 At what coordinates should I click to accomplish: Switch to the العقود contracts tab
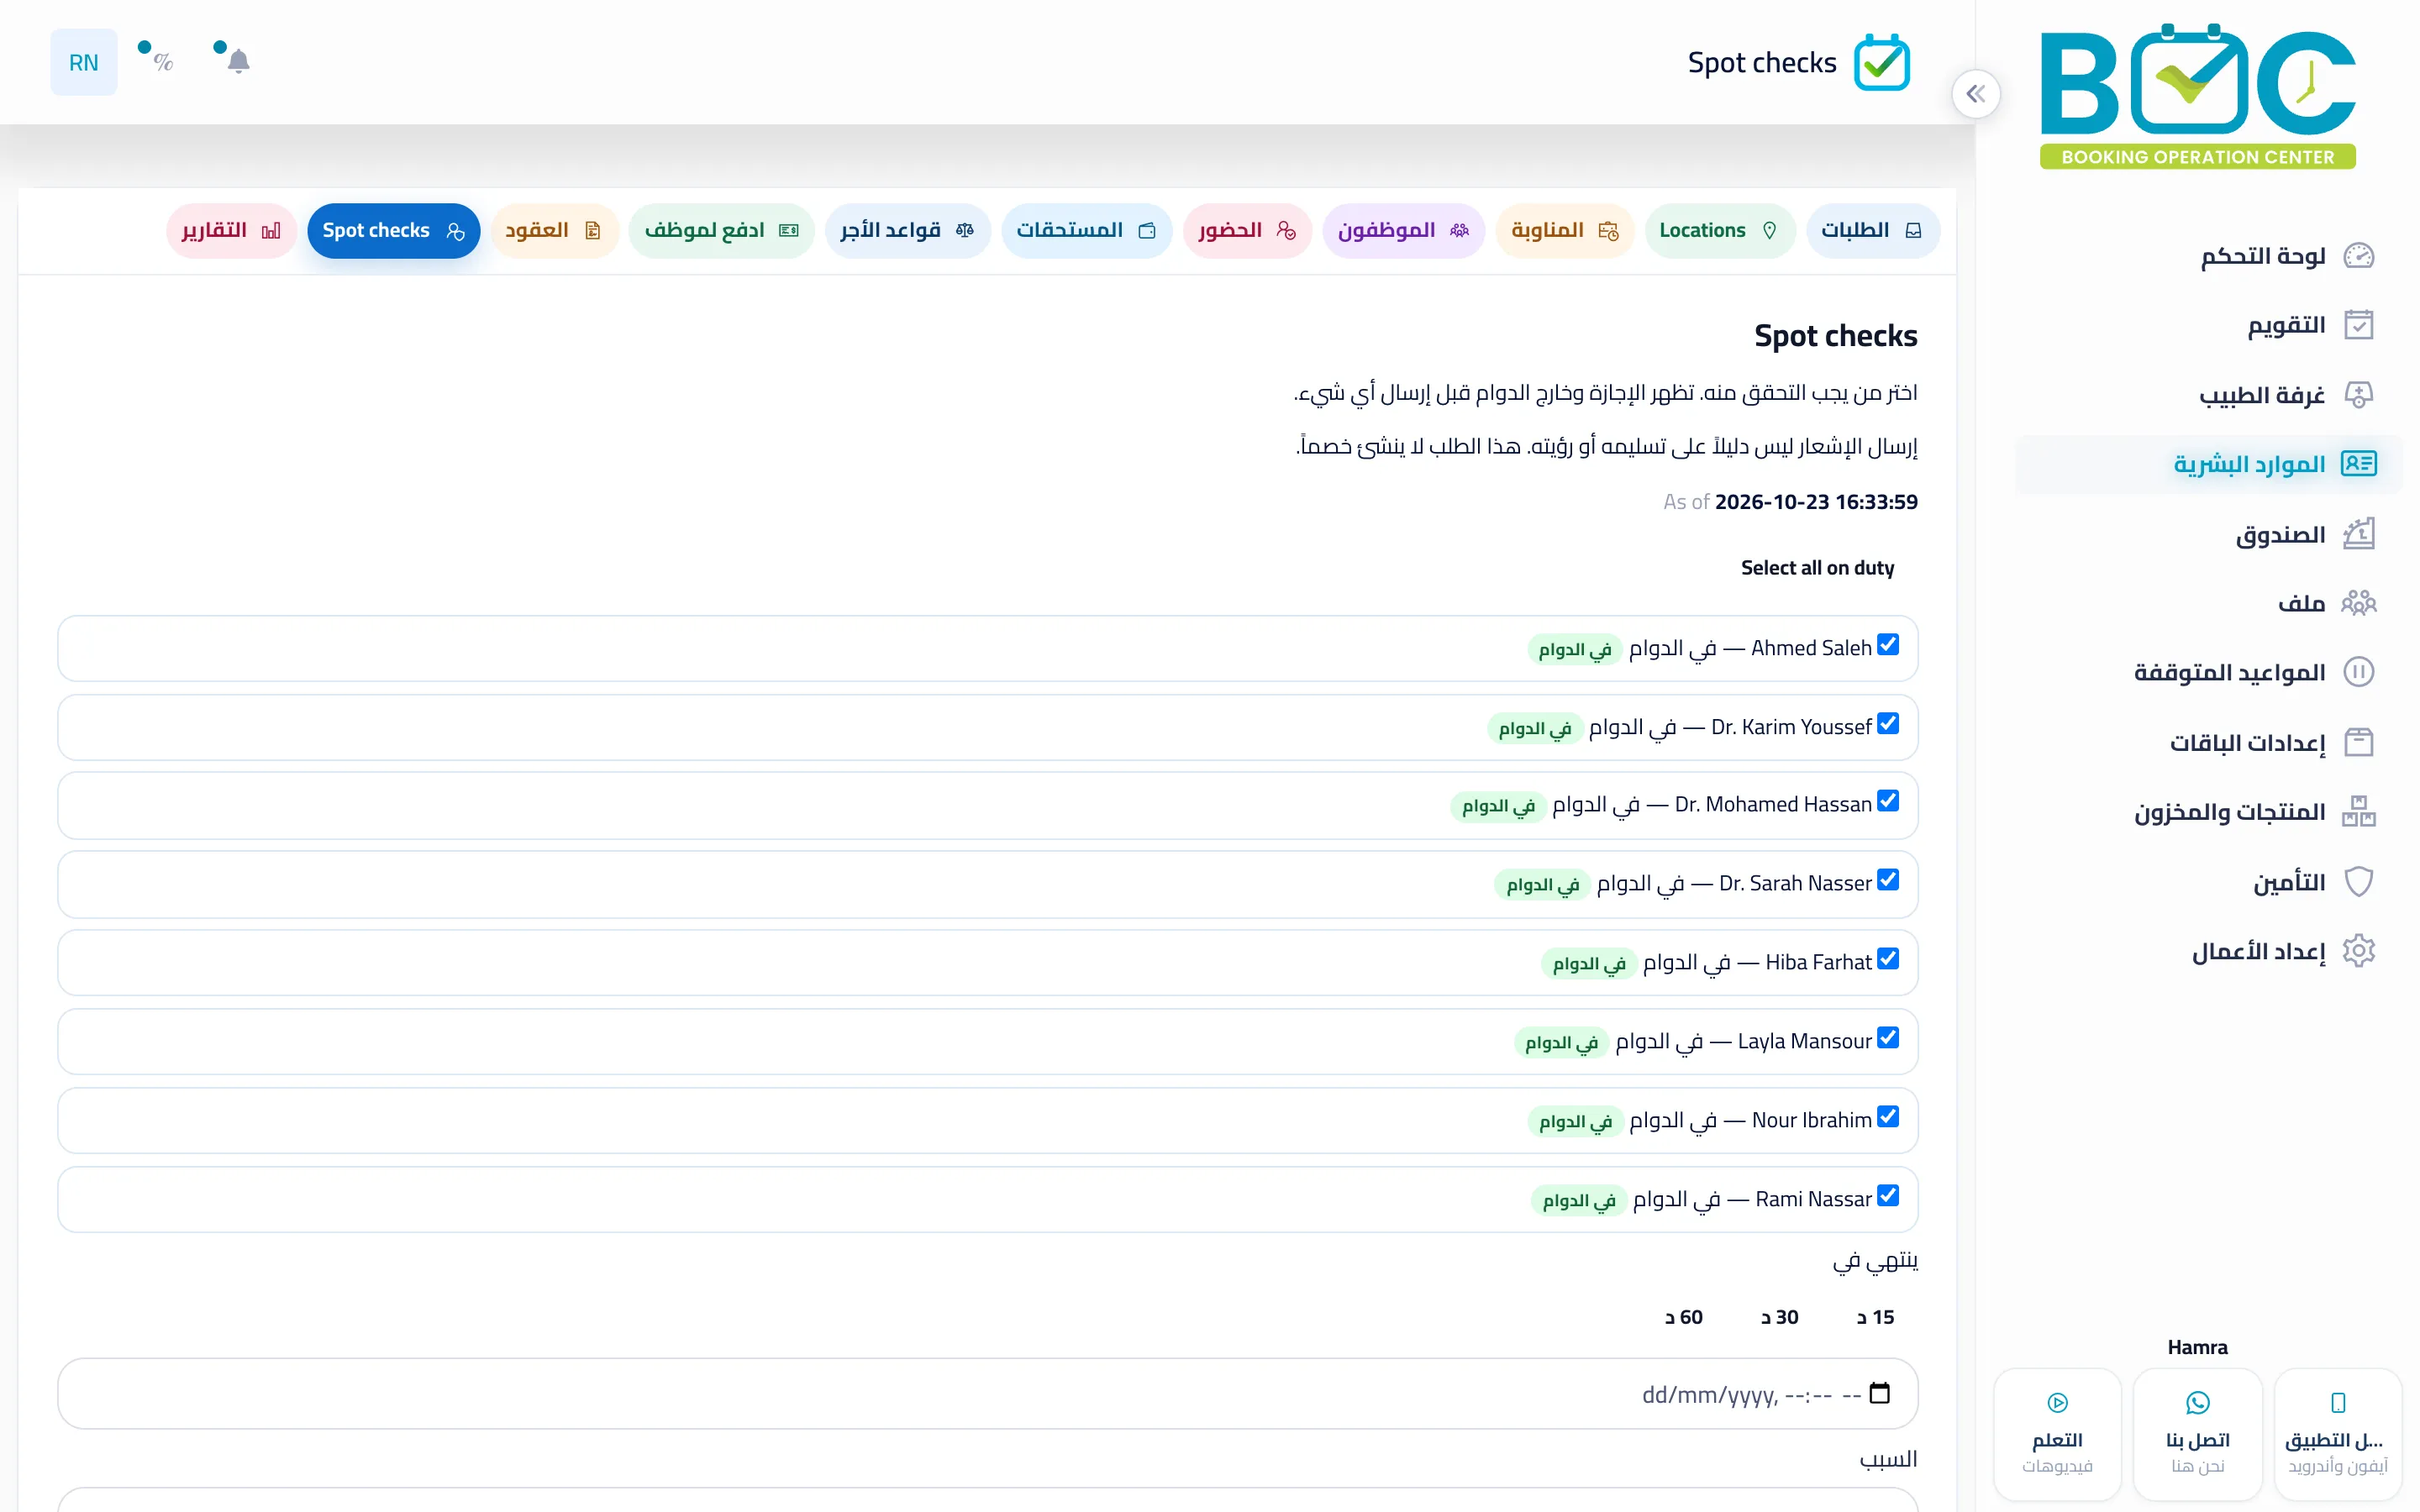pos(554,231)
